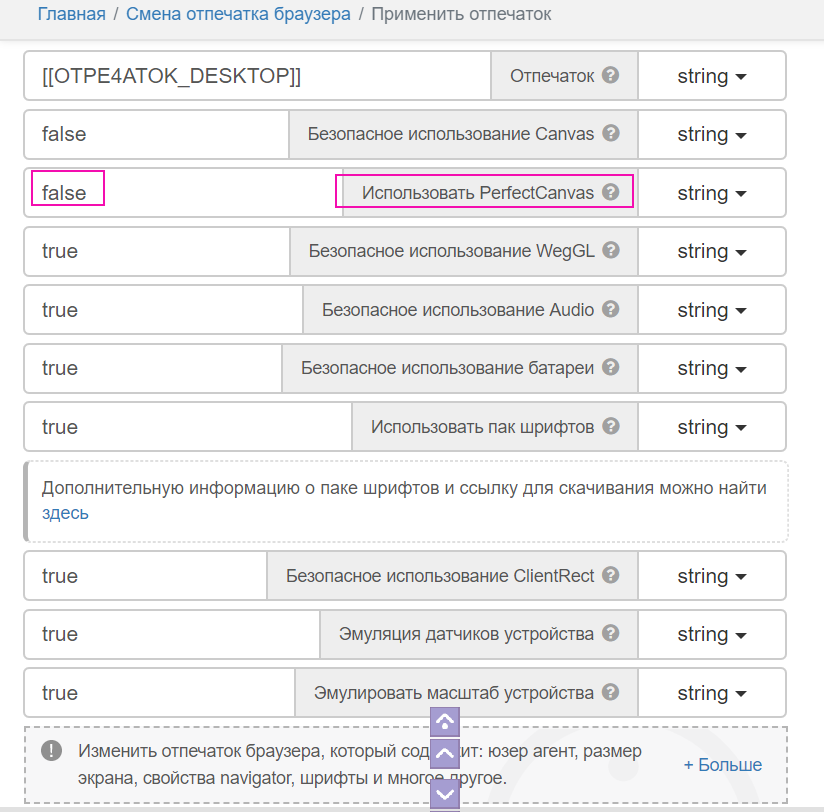
Task: Click the help icon next to Отпечаток
Action: click(611, 76)
